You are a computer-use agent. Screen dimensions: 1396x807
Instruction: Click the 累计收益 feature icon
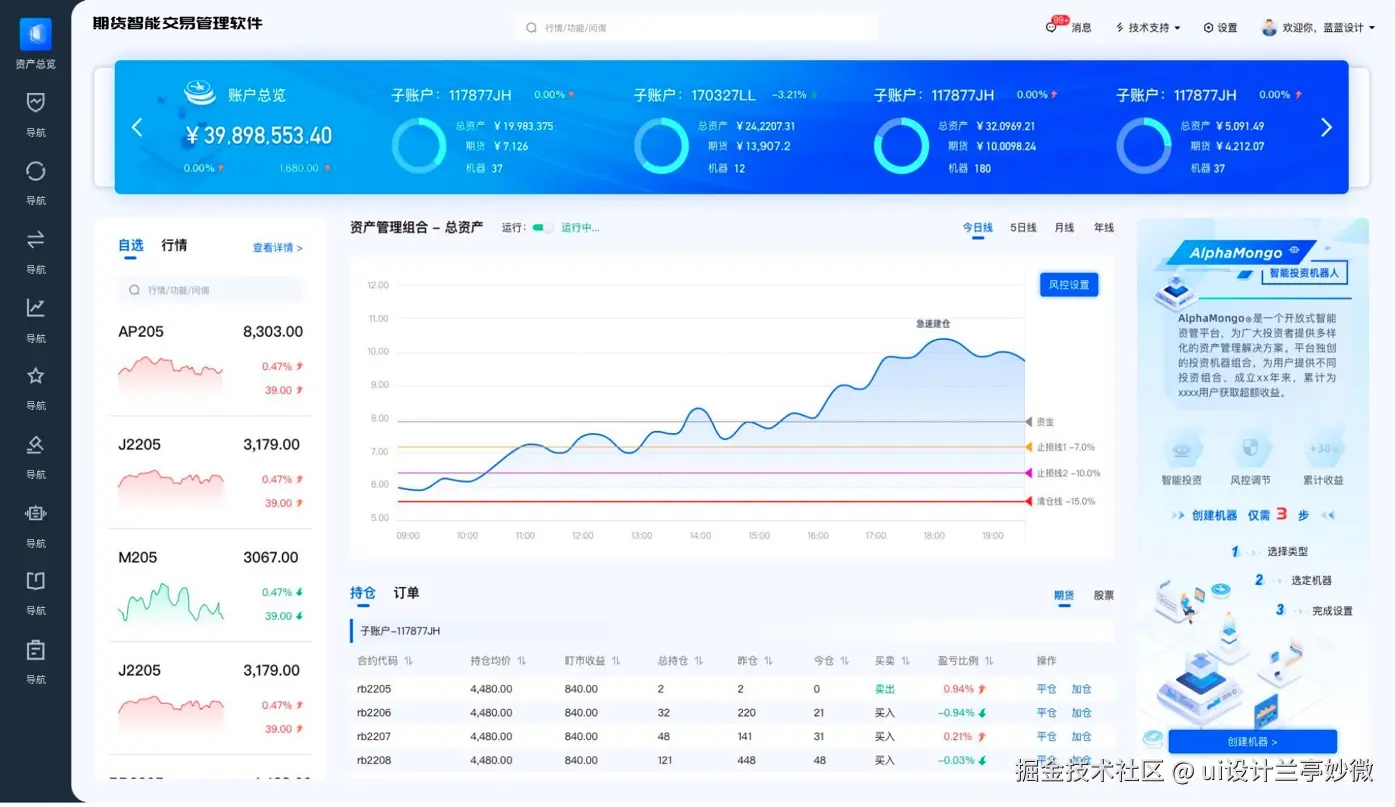click(x=1323, y=448)
